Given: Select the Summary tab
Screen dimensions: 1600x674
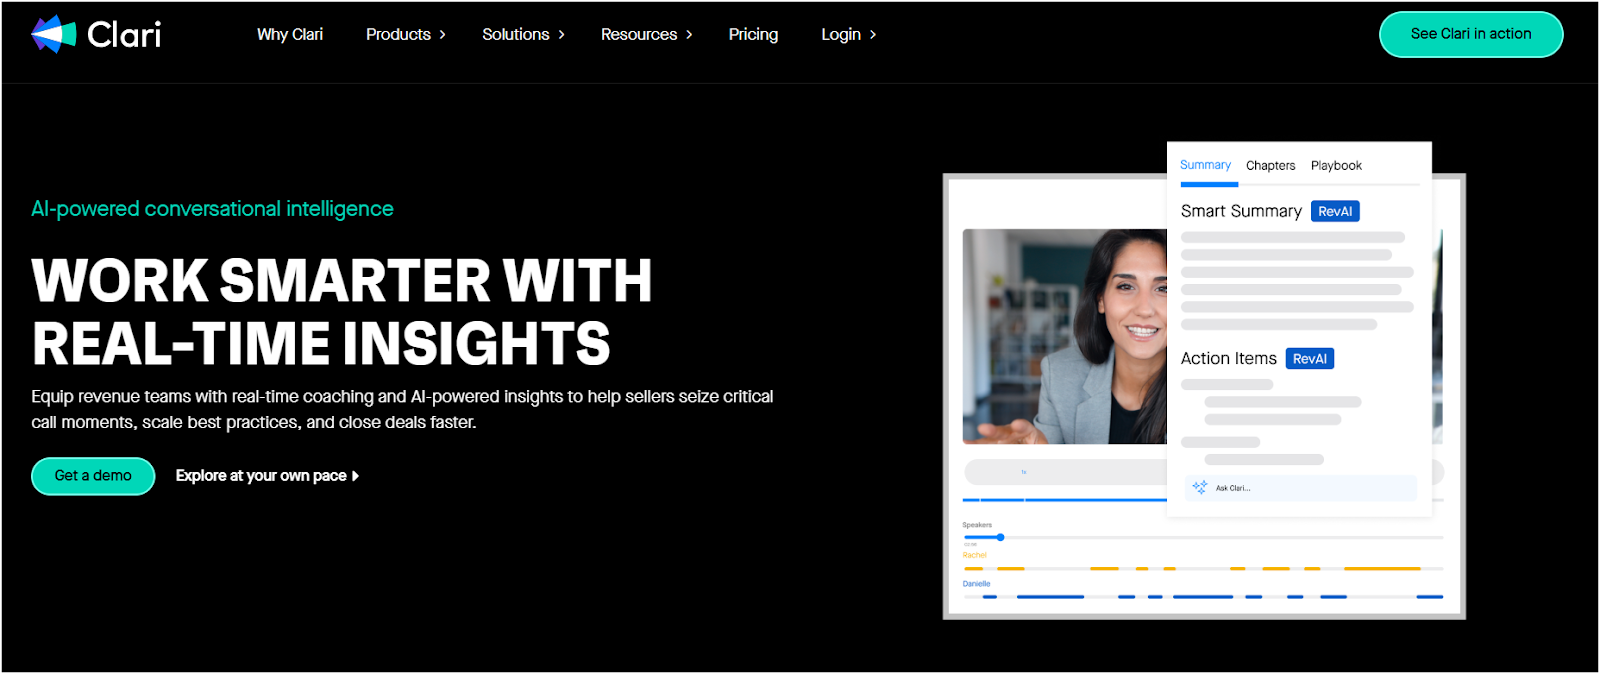Looking at the screenshot, I should coord(1205,165).
